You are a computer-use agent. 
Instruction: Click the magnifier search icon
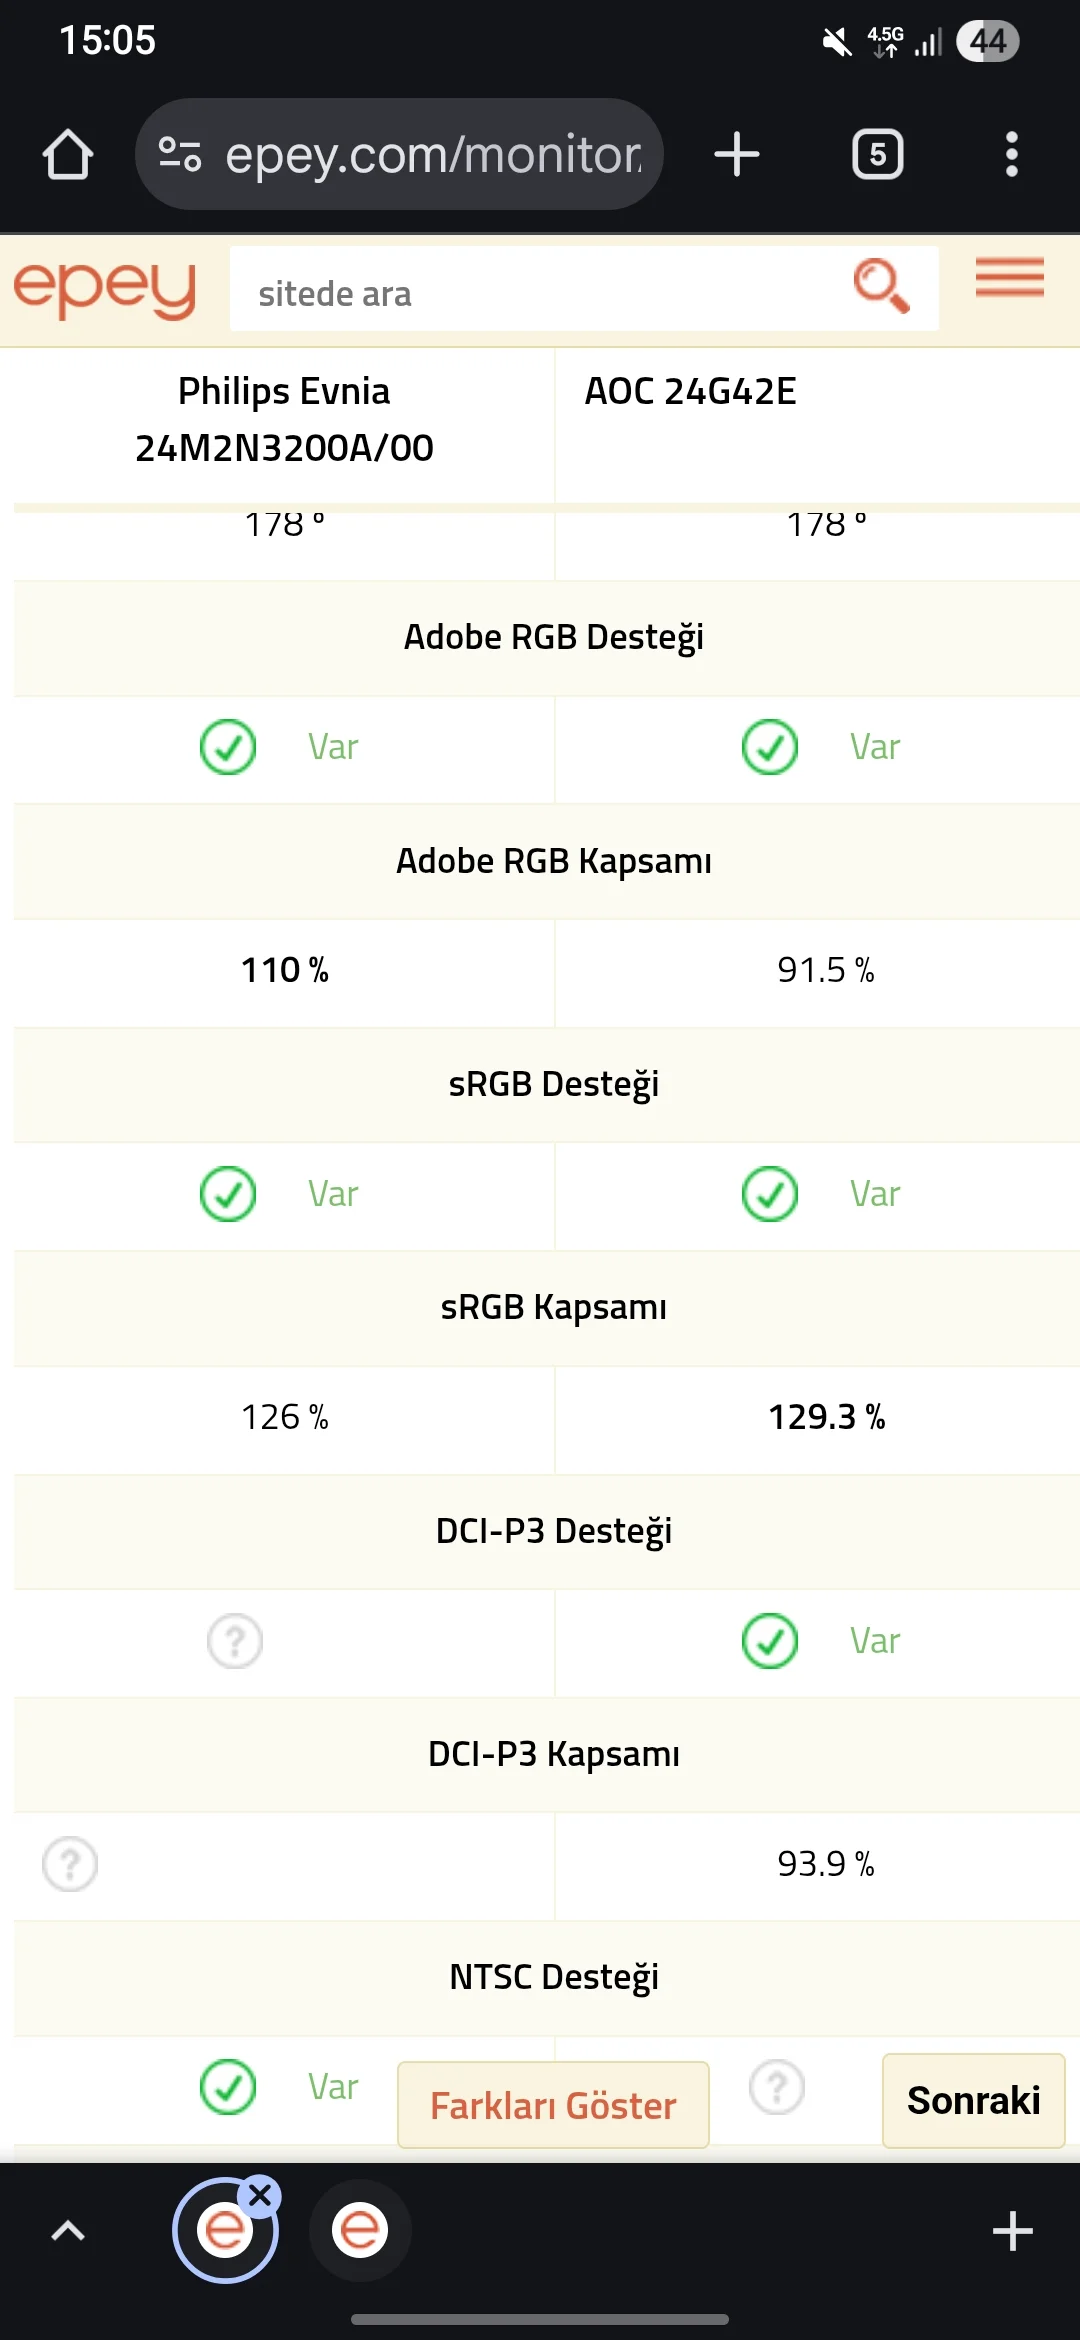881,287
